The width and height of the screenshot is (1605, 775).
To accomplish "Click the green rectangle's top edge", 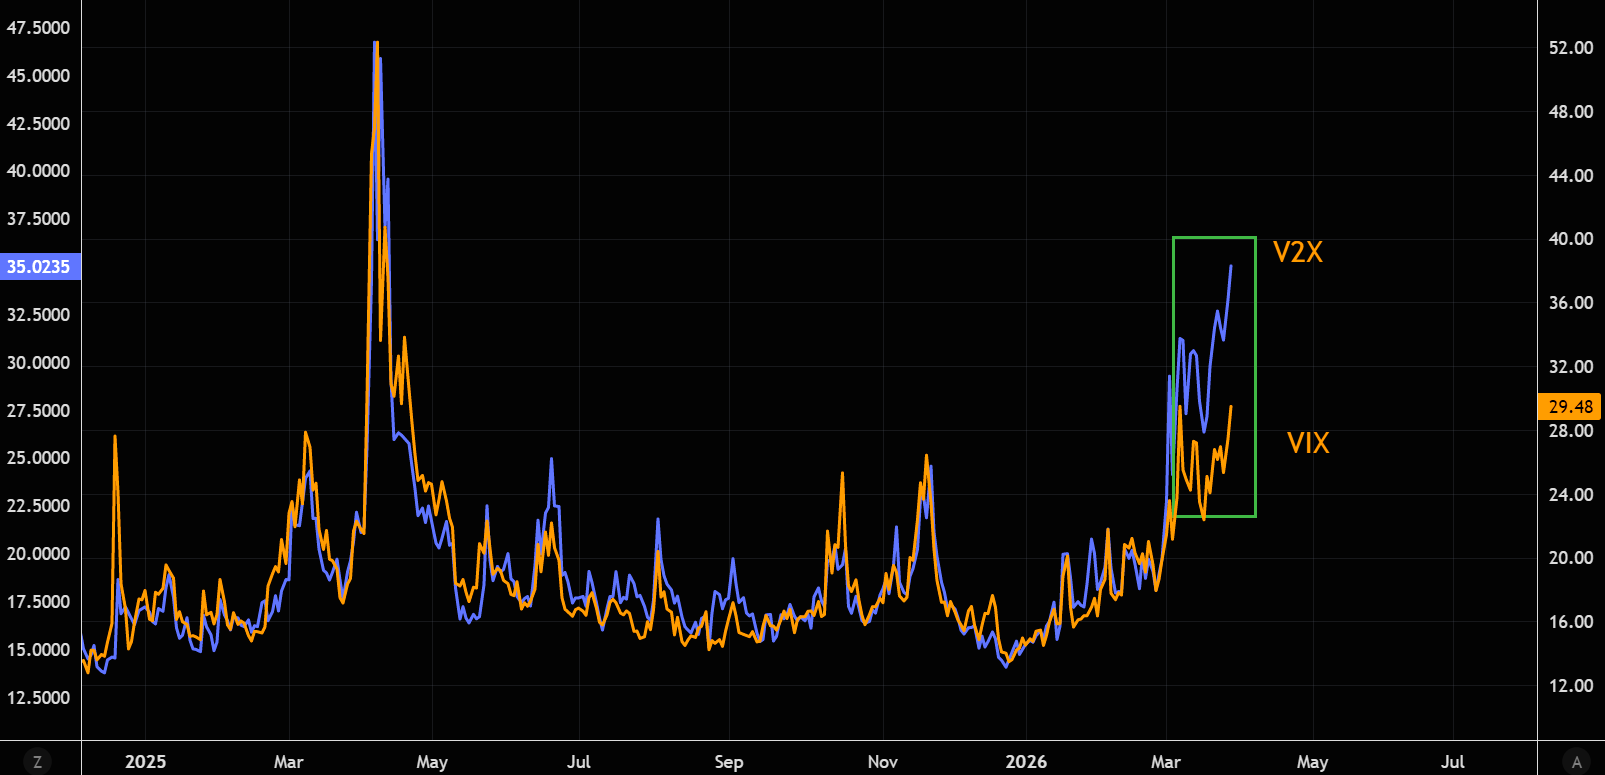I will (x=1213, y=238).
